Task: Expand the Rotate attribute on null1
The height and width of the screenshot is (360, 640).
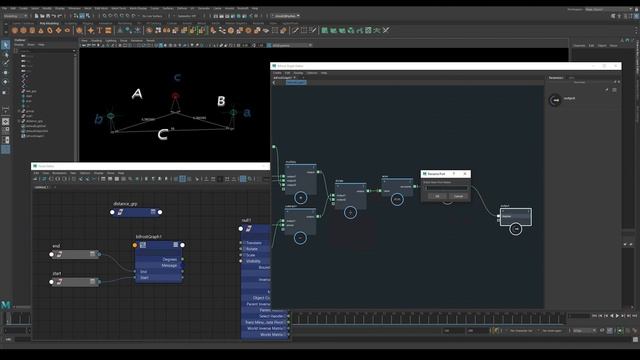Action: click(244, 249)
